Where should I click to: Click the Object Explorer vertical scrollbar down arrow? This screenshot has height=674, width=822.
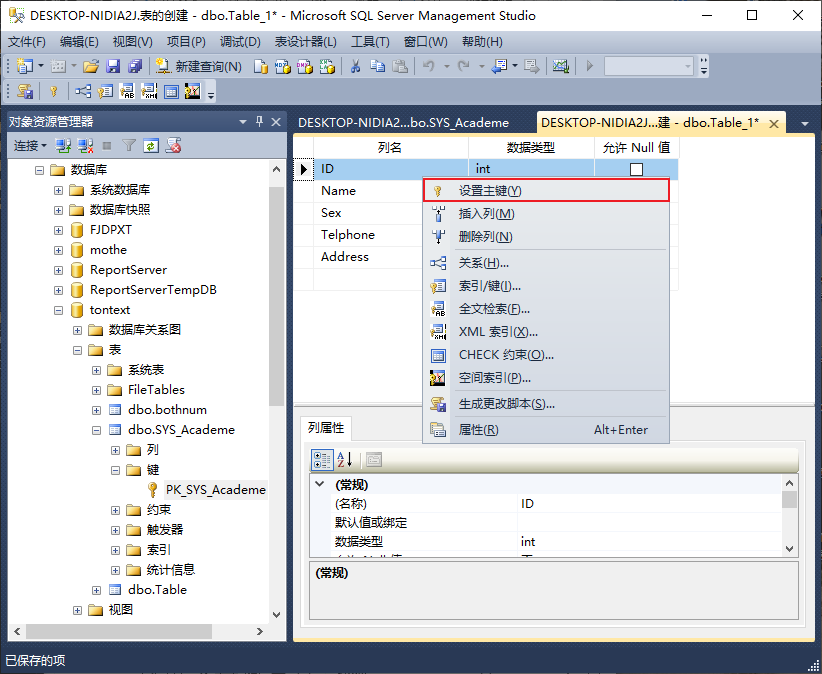277,615
